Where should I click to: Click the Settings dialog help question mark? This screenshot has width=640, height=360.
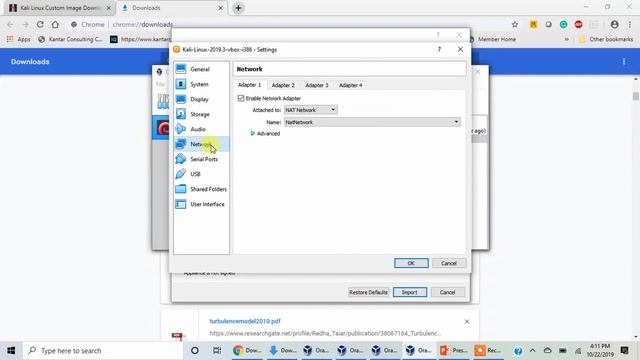tap(439, 49)
